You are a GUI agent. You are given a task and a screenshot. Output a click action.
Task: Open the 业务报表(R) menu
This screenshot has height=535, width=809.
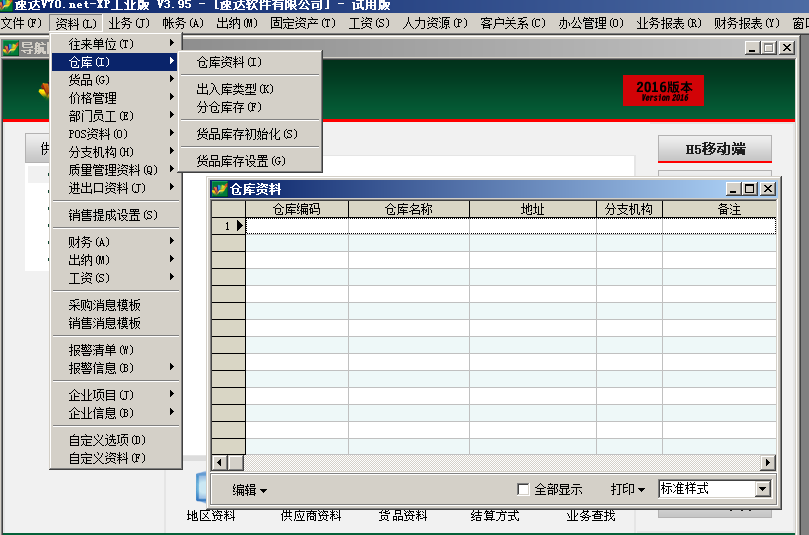[669, 24]
